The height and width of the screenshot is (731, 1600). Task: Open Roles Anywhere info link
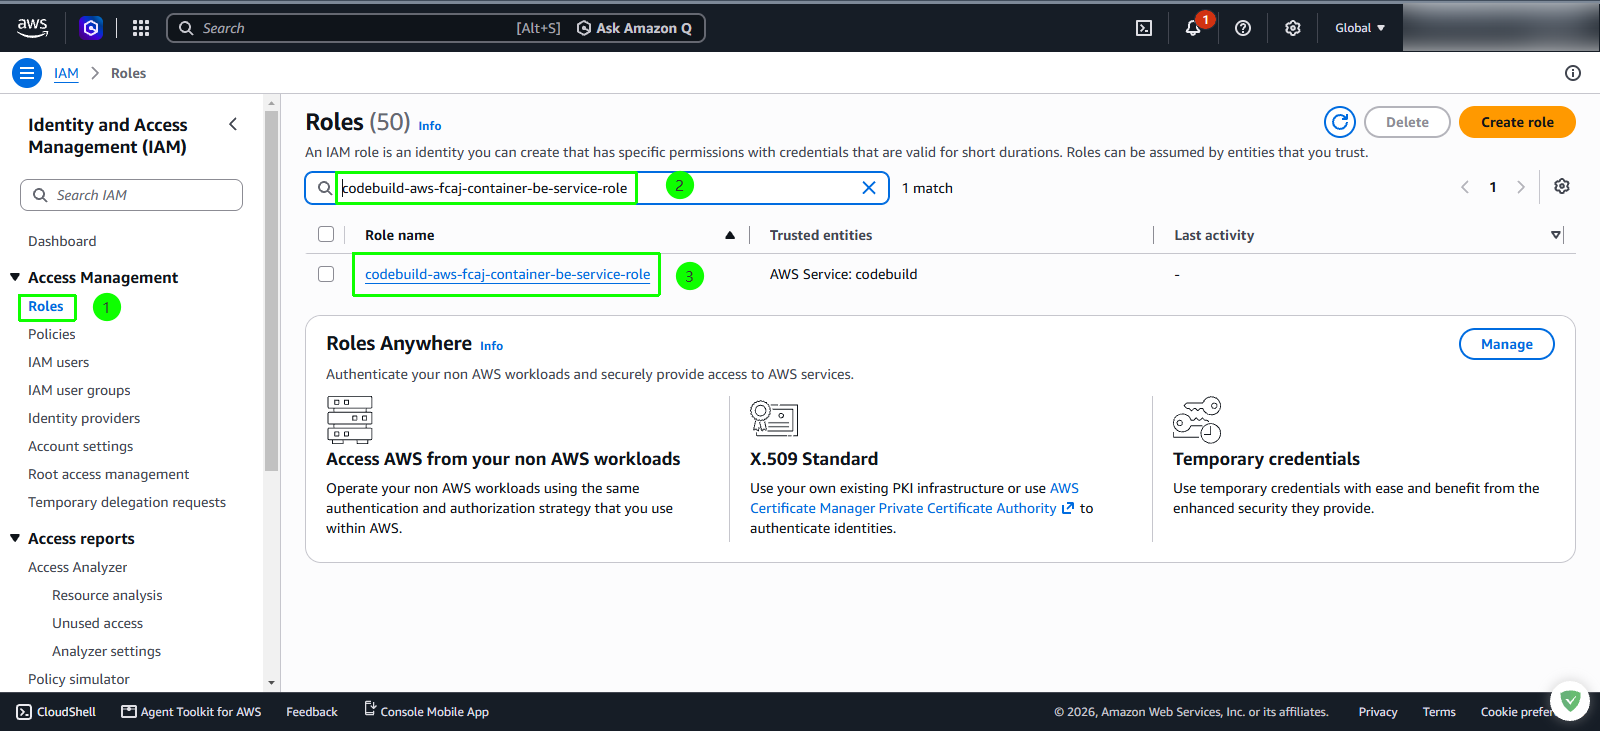[491, 346]
